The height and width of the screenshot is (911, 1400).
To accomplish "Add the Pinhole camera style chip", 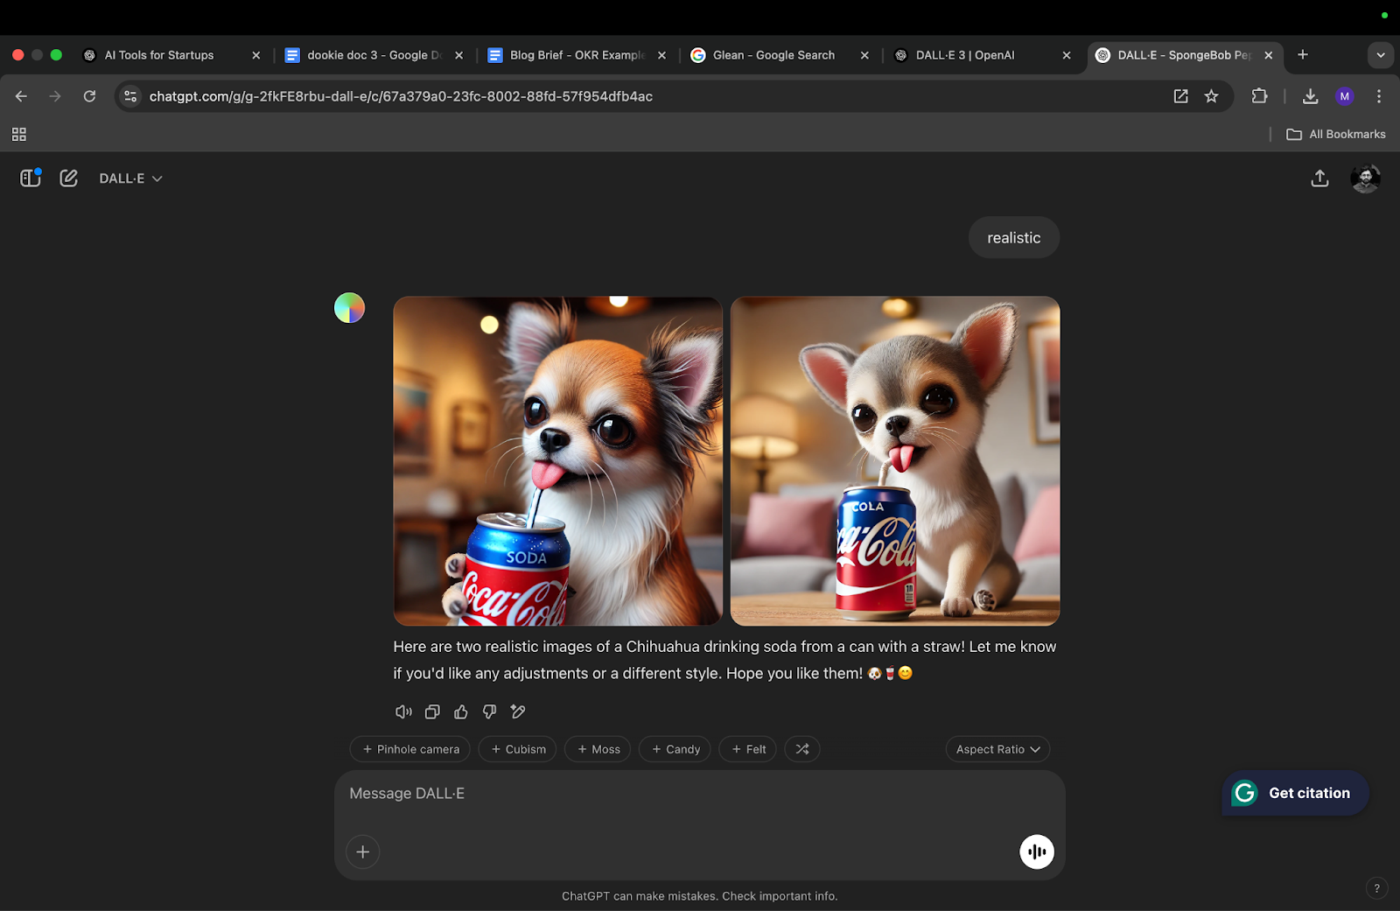I will tap(411, 749).
